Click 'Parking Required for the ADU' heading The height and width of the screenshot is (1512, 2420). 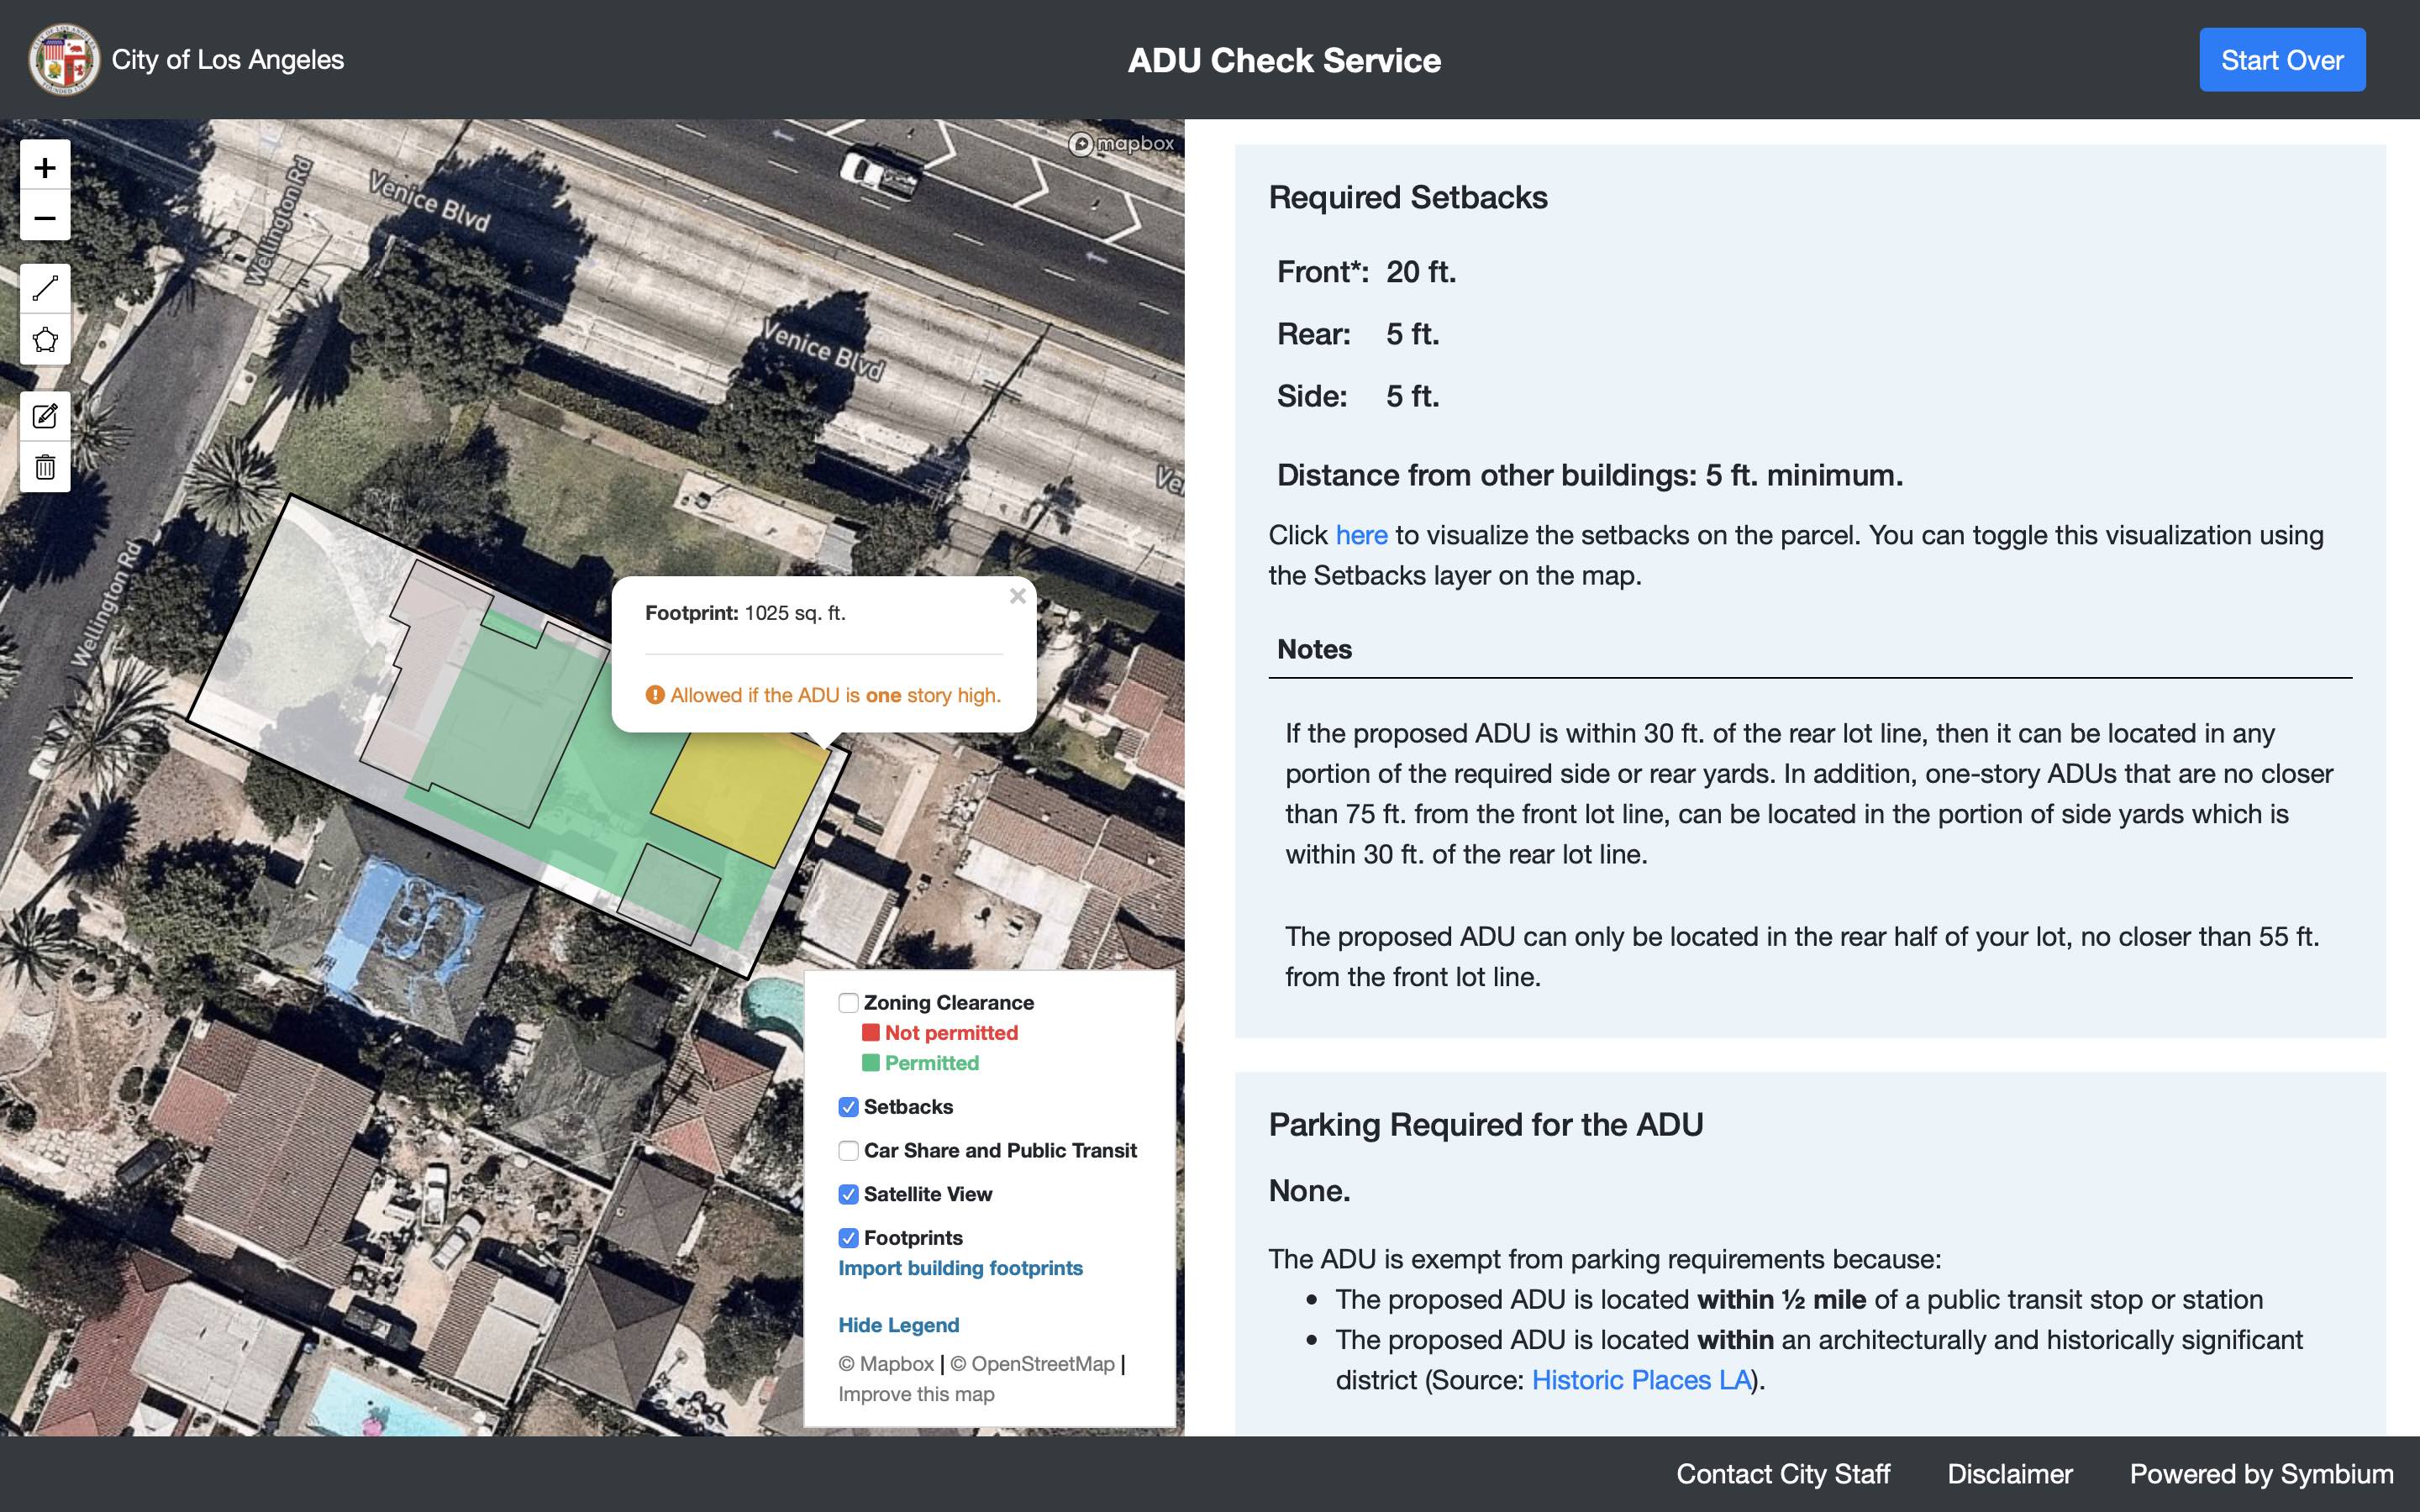coord(1486,1124)
